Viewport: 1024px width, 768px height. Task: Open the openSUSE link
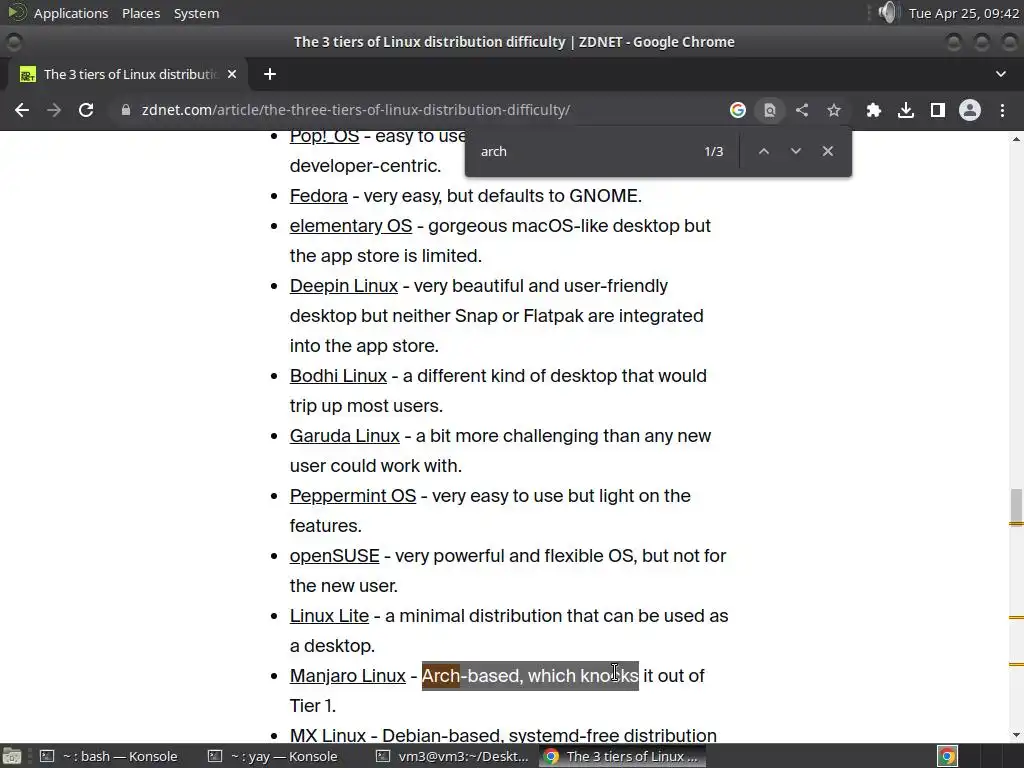point(334,556)
